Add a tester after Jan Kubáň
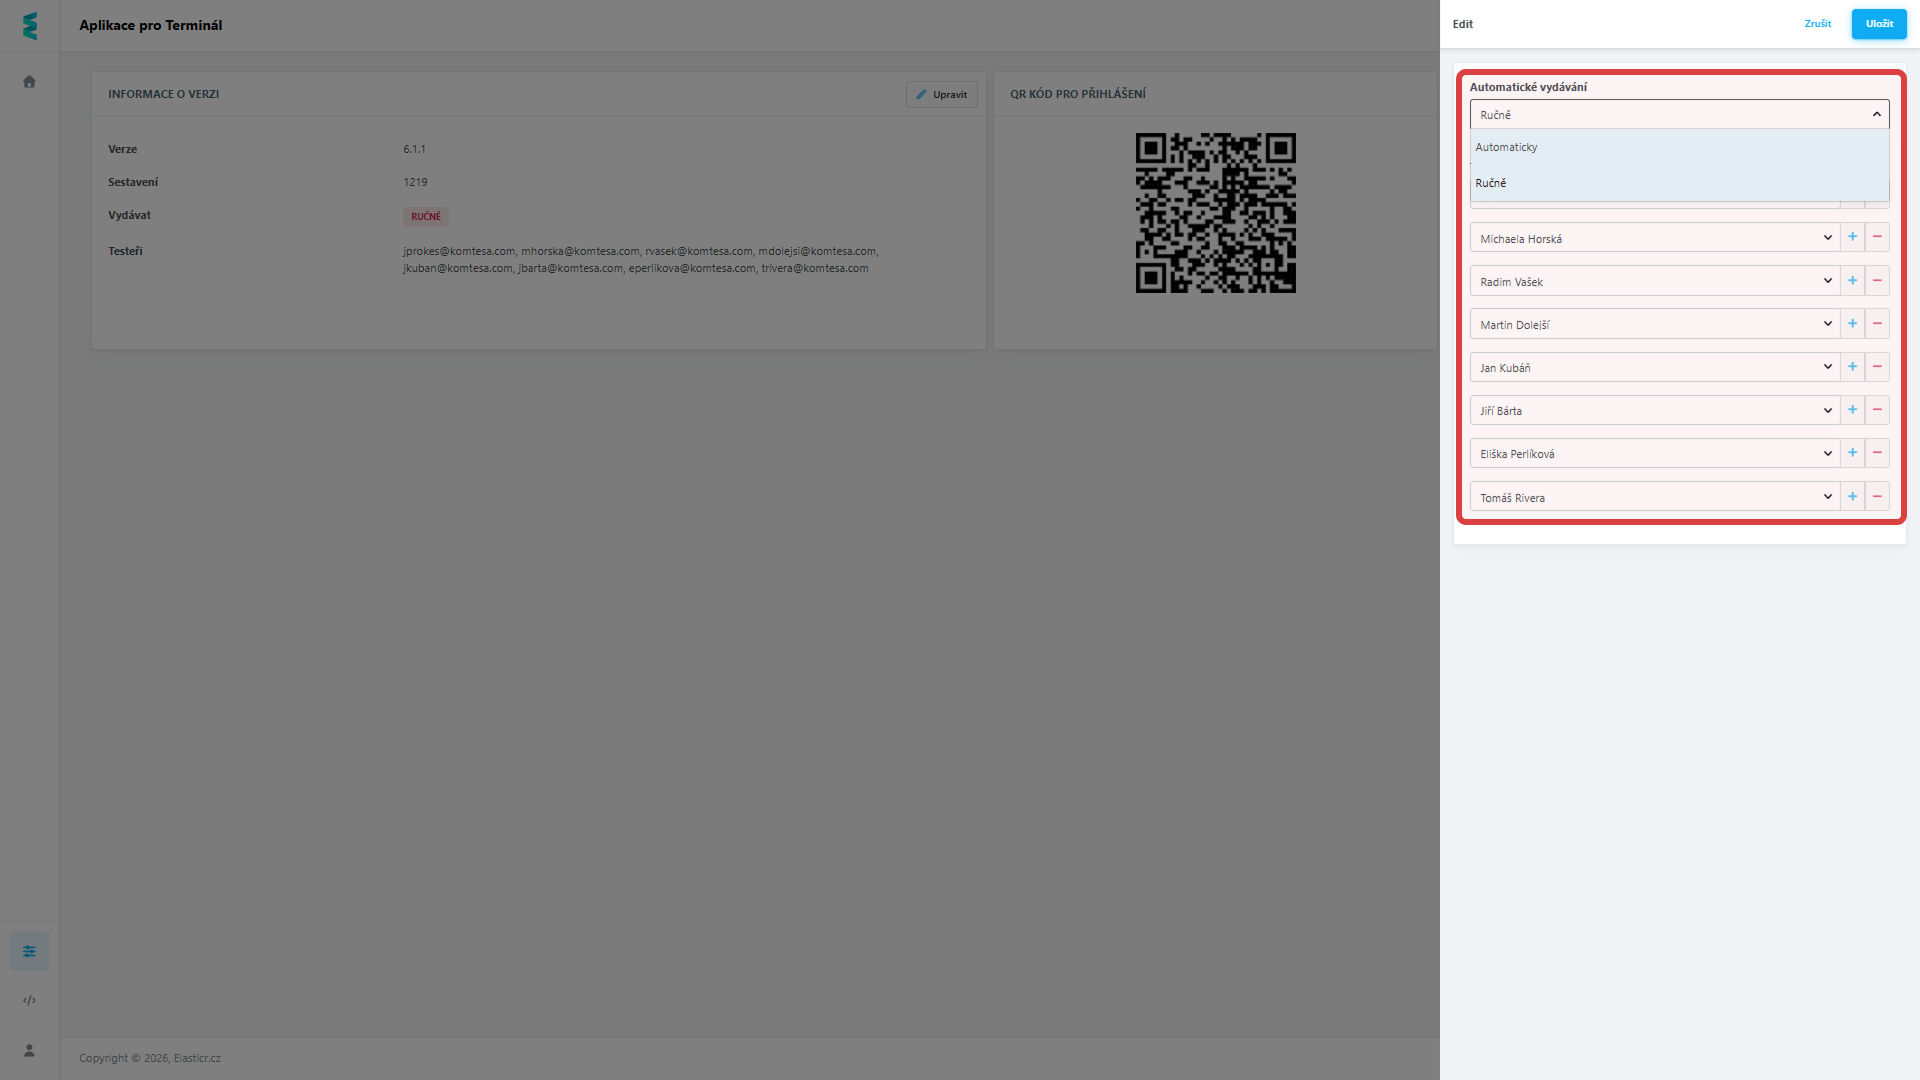Viewport: 1920px width, 1080px height. [x=1852, y=367]
